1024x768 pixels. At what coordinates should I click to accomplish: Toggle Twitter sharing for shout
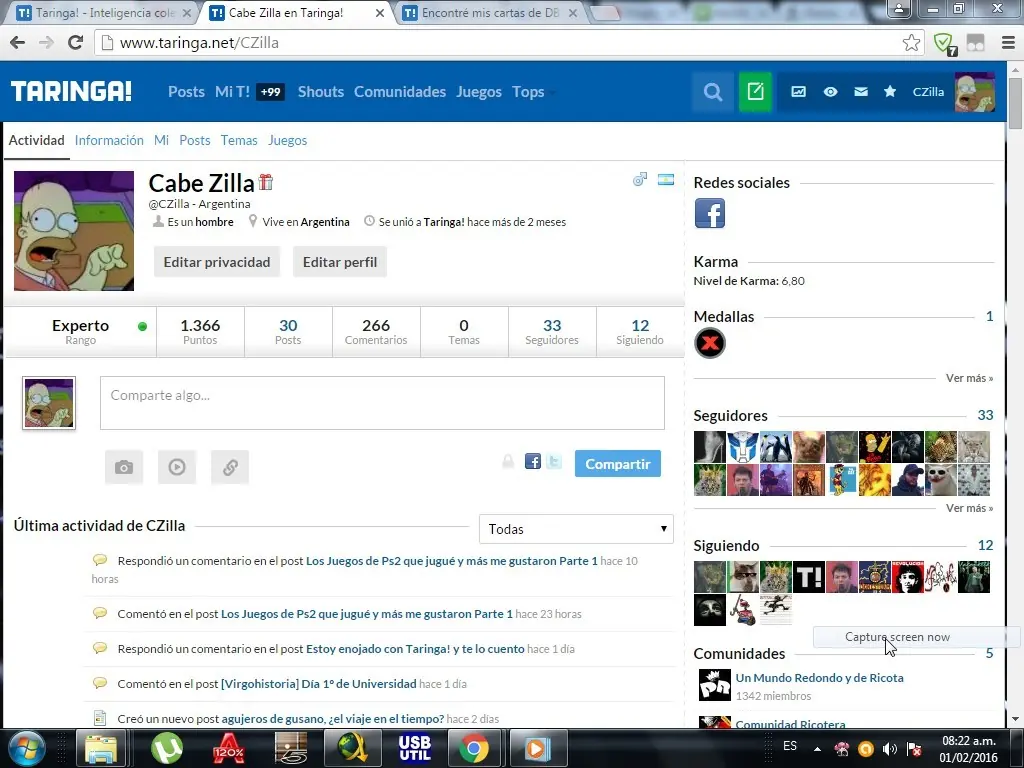(554, 462)
